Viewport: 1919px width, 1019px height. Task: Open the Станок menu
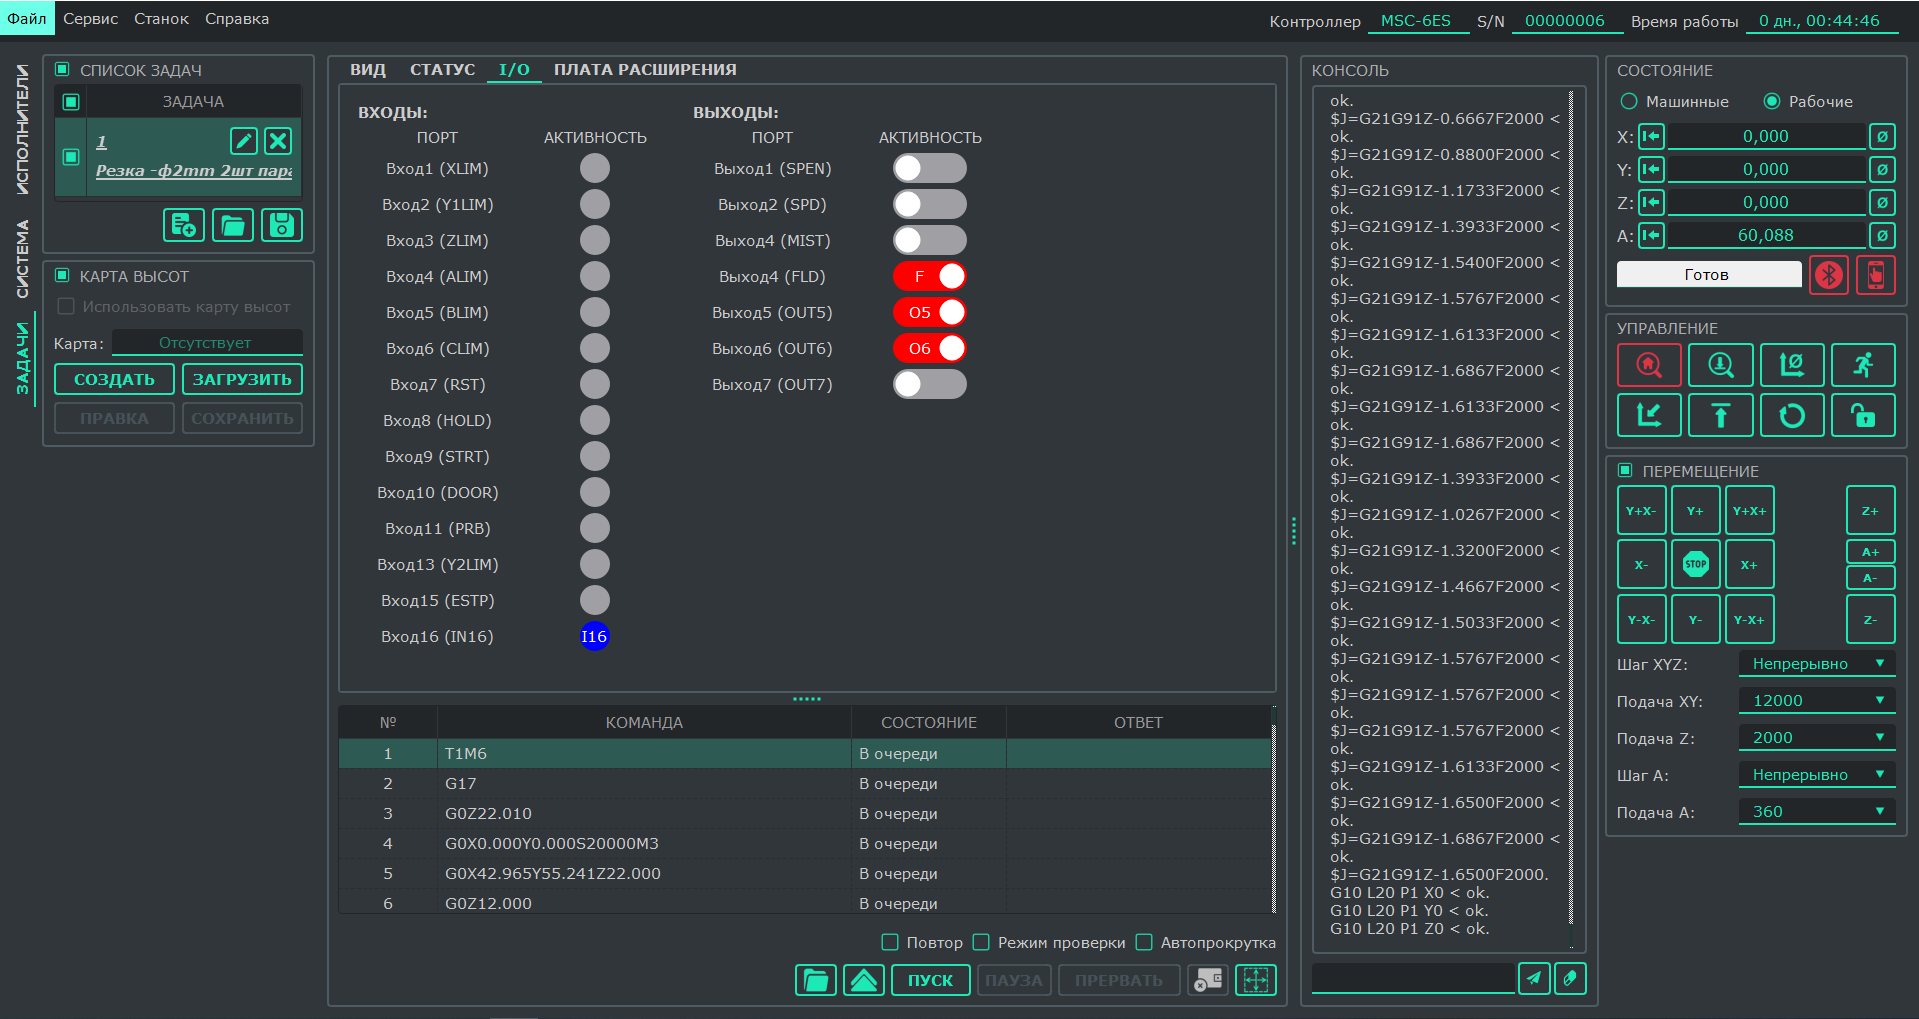click(x=161, y=19)
